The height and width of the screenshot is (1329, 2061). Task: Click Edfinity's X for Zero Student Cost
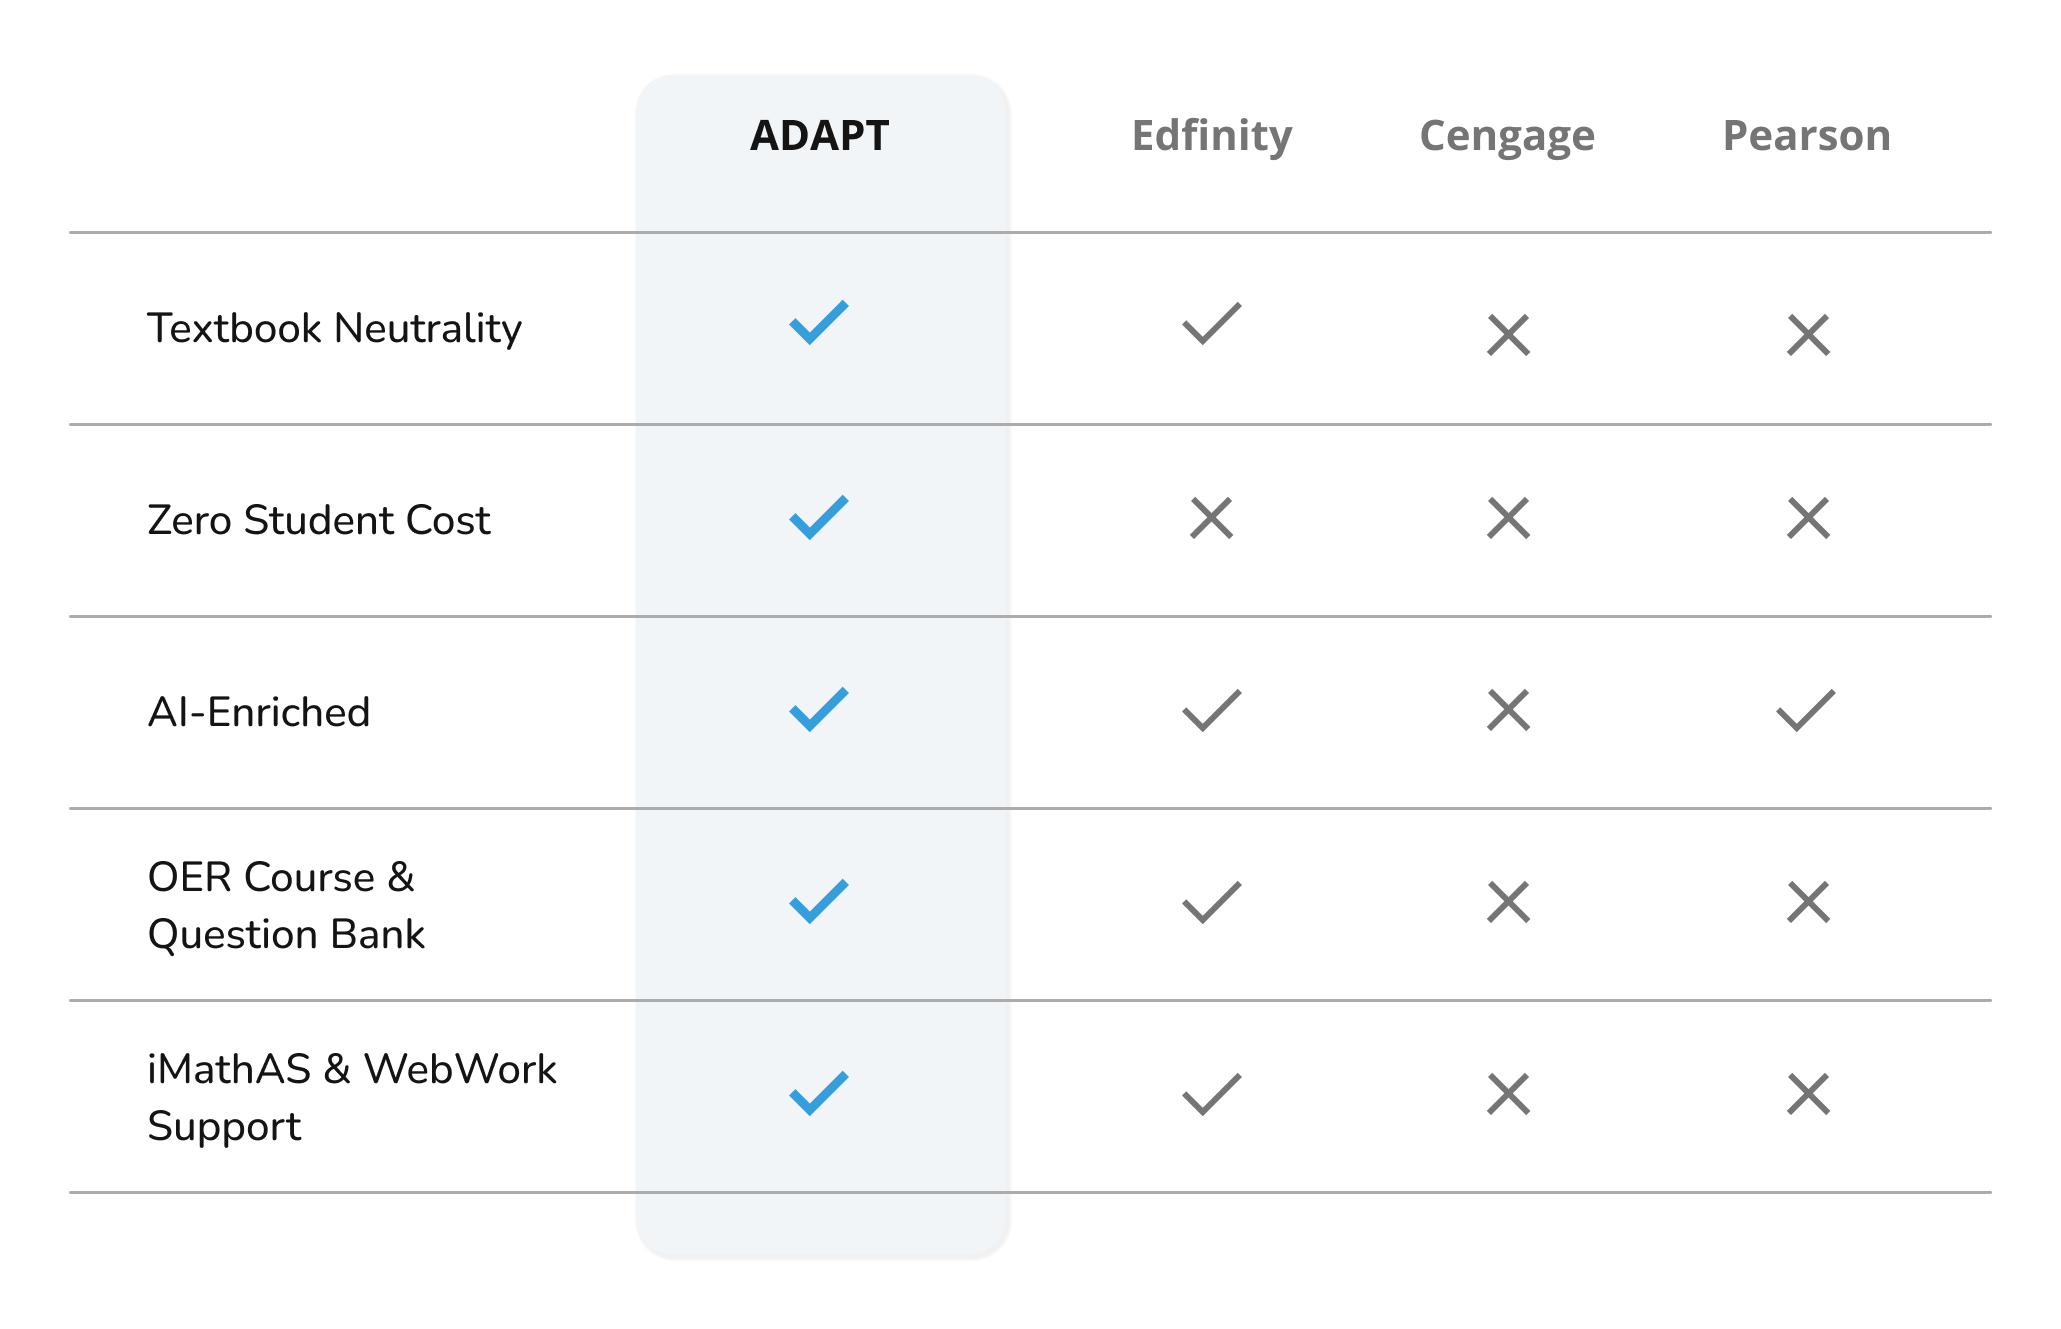[1211, 518]
